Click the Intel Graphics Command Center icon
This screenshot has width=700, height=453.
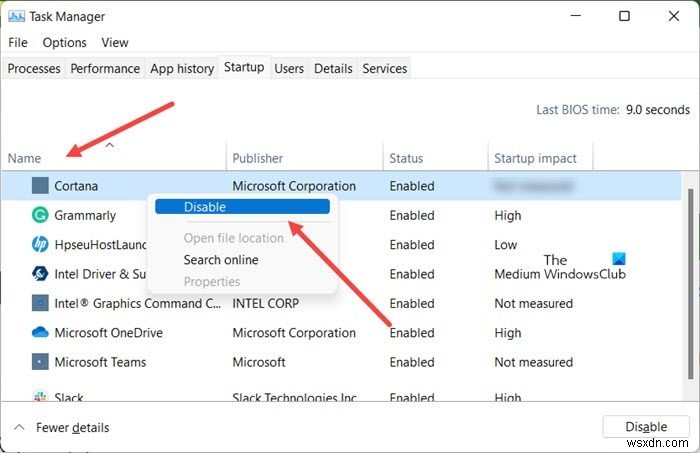[x=40, y=303]
